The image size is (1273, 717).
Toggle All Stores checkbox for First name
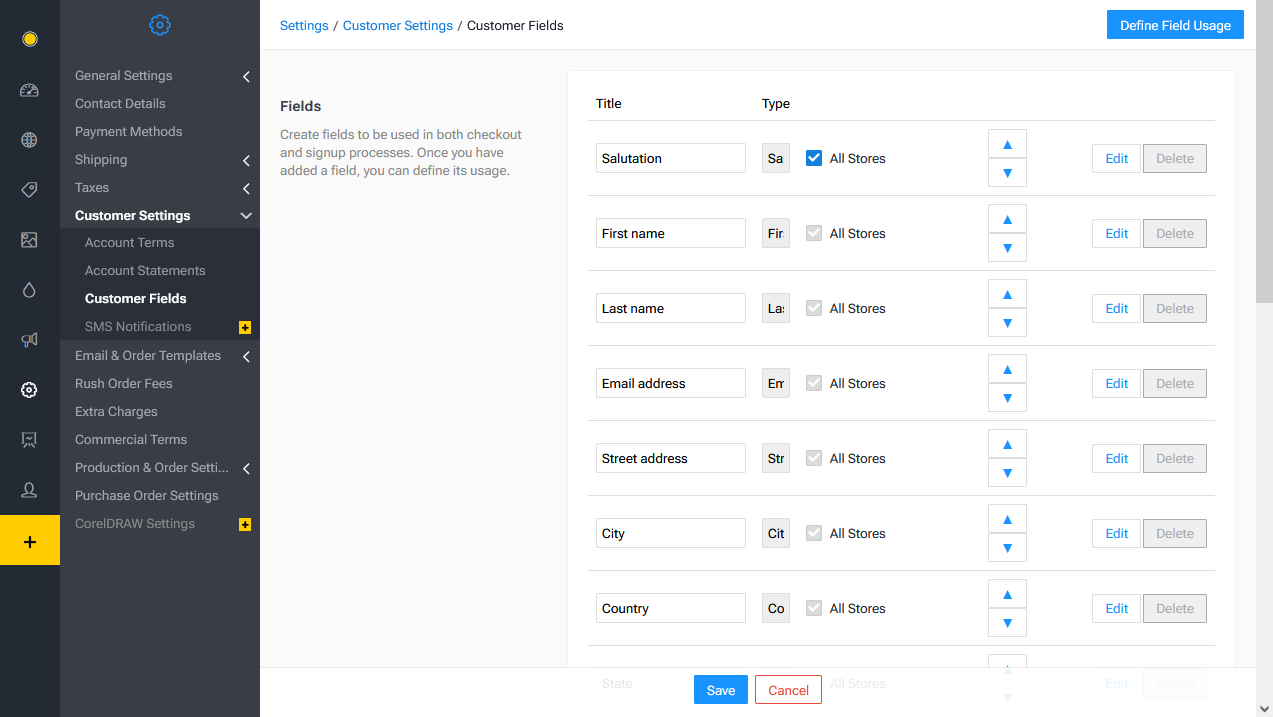[x=813, y=232]
